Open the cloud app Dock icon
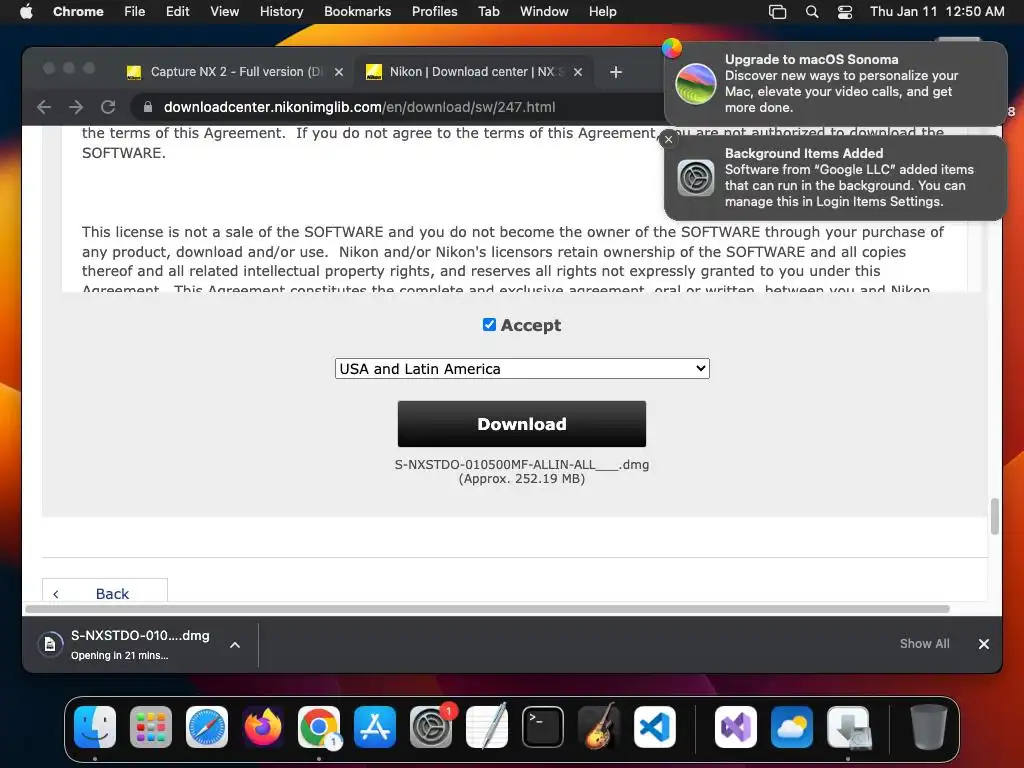This screenshot has height=768, width=1024. (x=792, y=727)
